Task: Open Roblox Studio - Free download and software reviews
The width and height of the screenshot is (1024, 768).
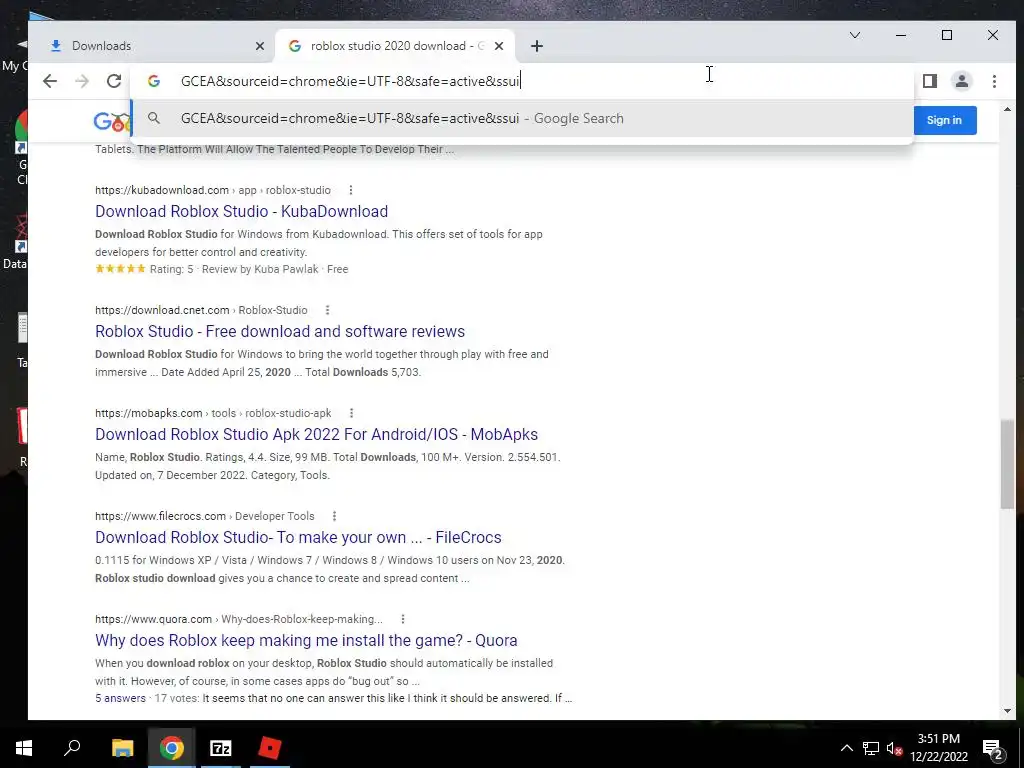Action: (280, 332)
